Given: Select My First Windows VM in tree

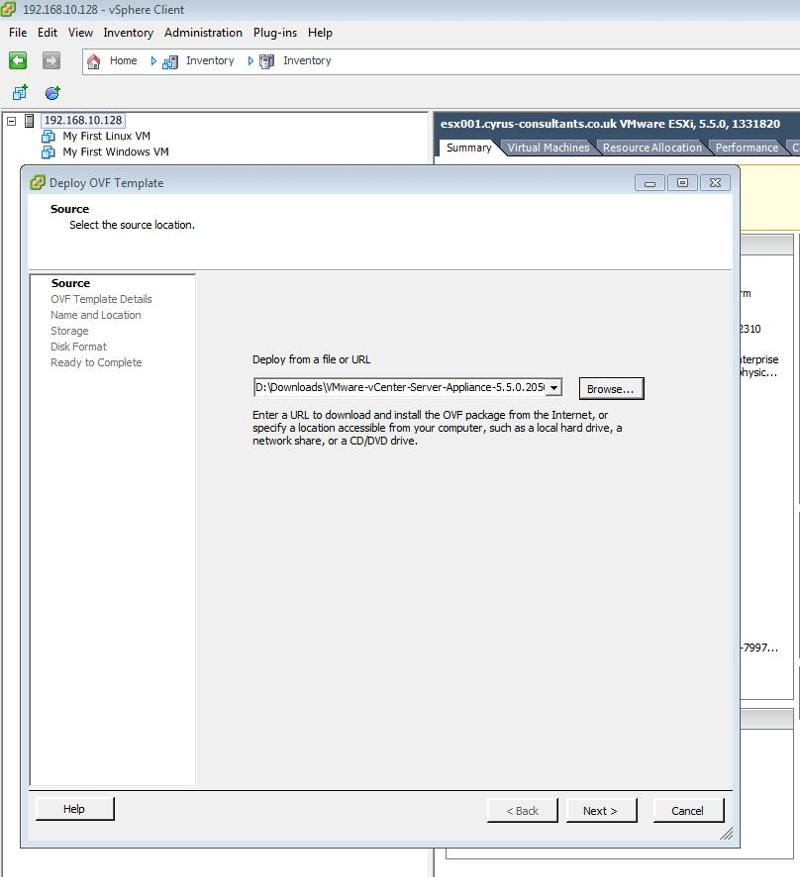Looking at the screenshot, I should 115,152.
